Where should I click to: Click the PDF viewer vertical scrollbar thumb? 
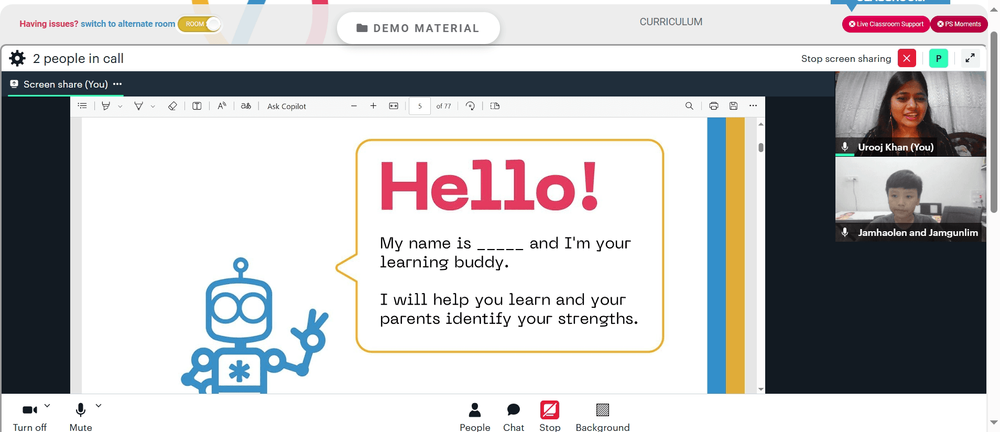(x=761, y=147)
